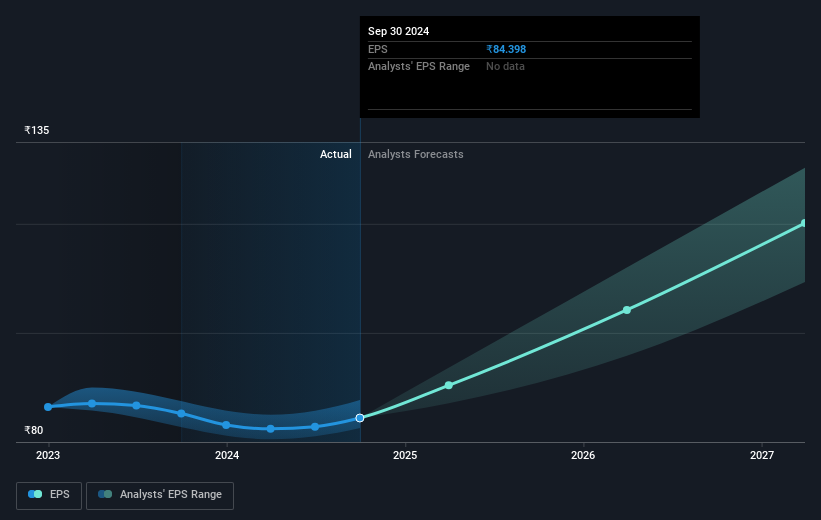Click the 'Actual' section label
Image resolution: width=821 pixels, height=520 pixels.
point(336,154)
